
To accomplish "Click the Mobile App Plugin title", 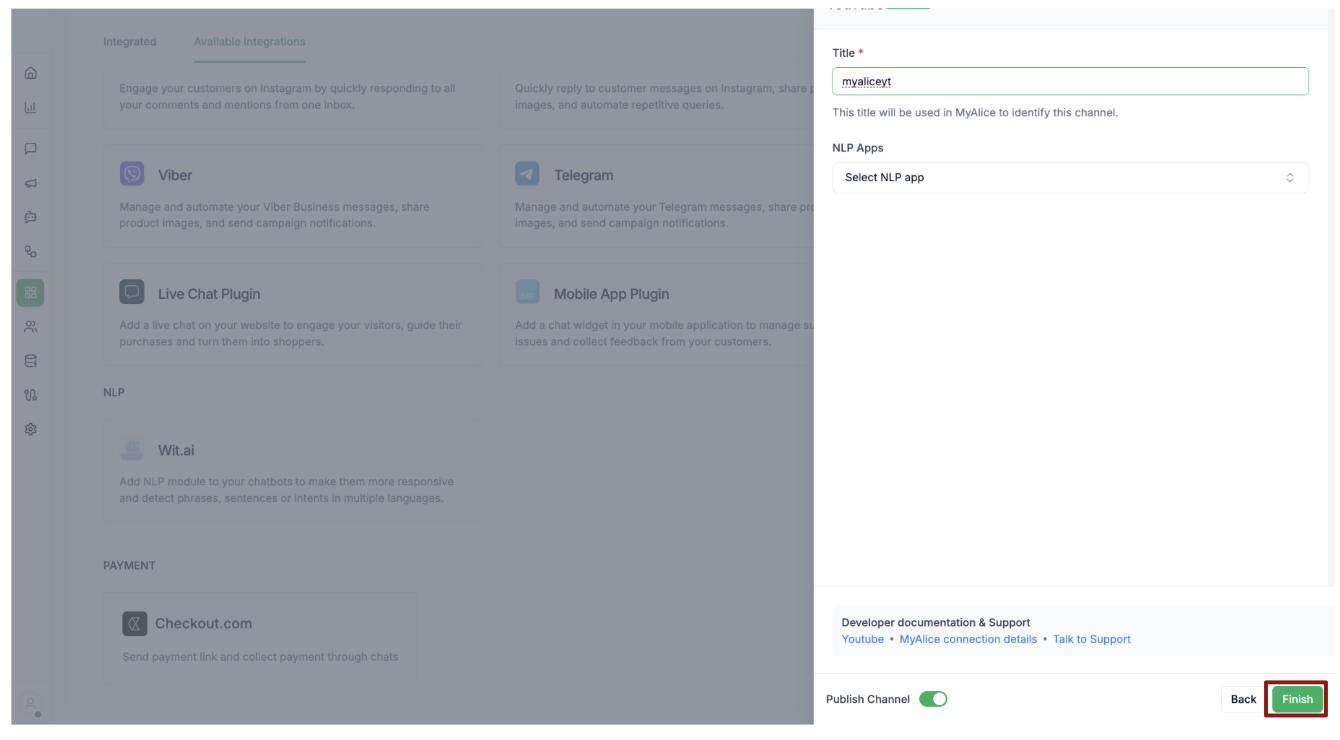I will coord(612,294).
